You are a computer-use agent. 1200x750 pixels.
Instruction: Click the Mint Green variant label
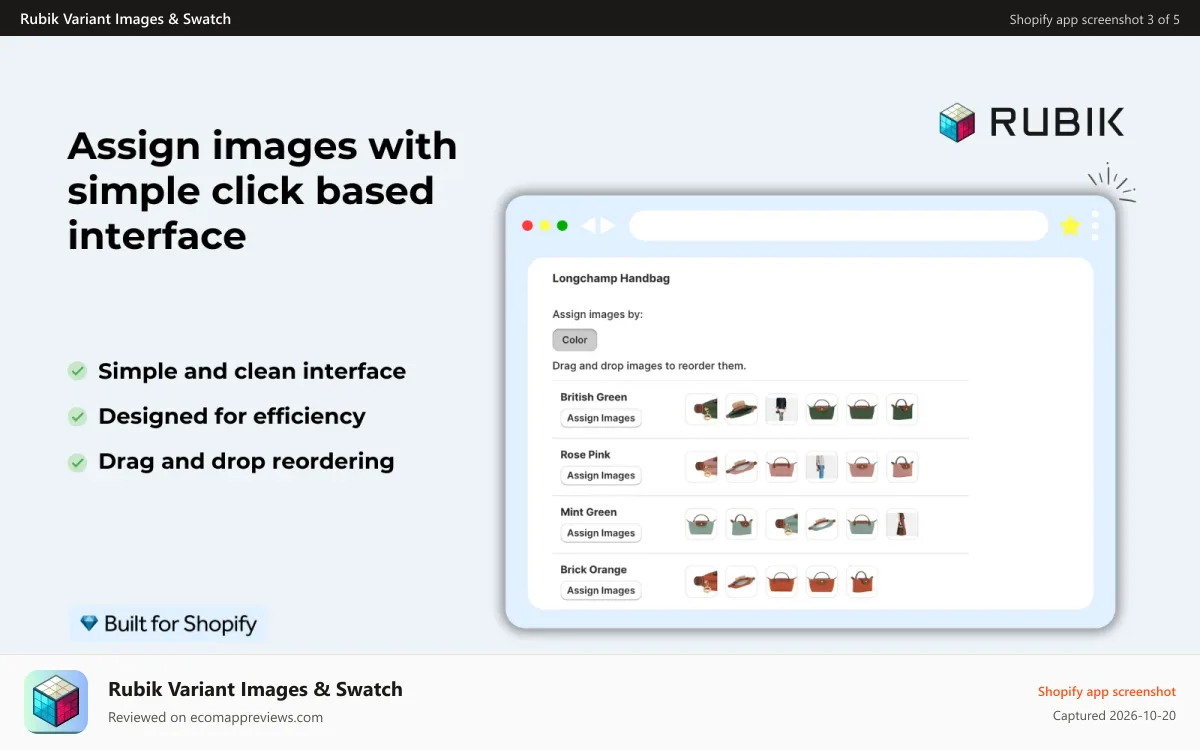588,512
